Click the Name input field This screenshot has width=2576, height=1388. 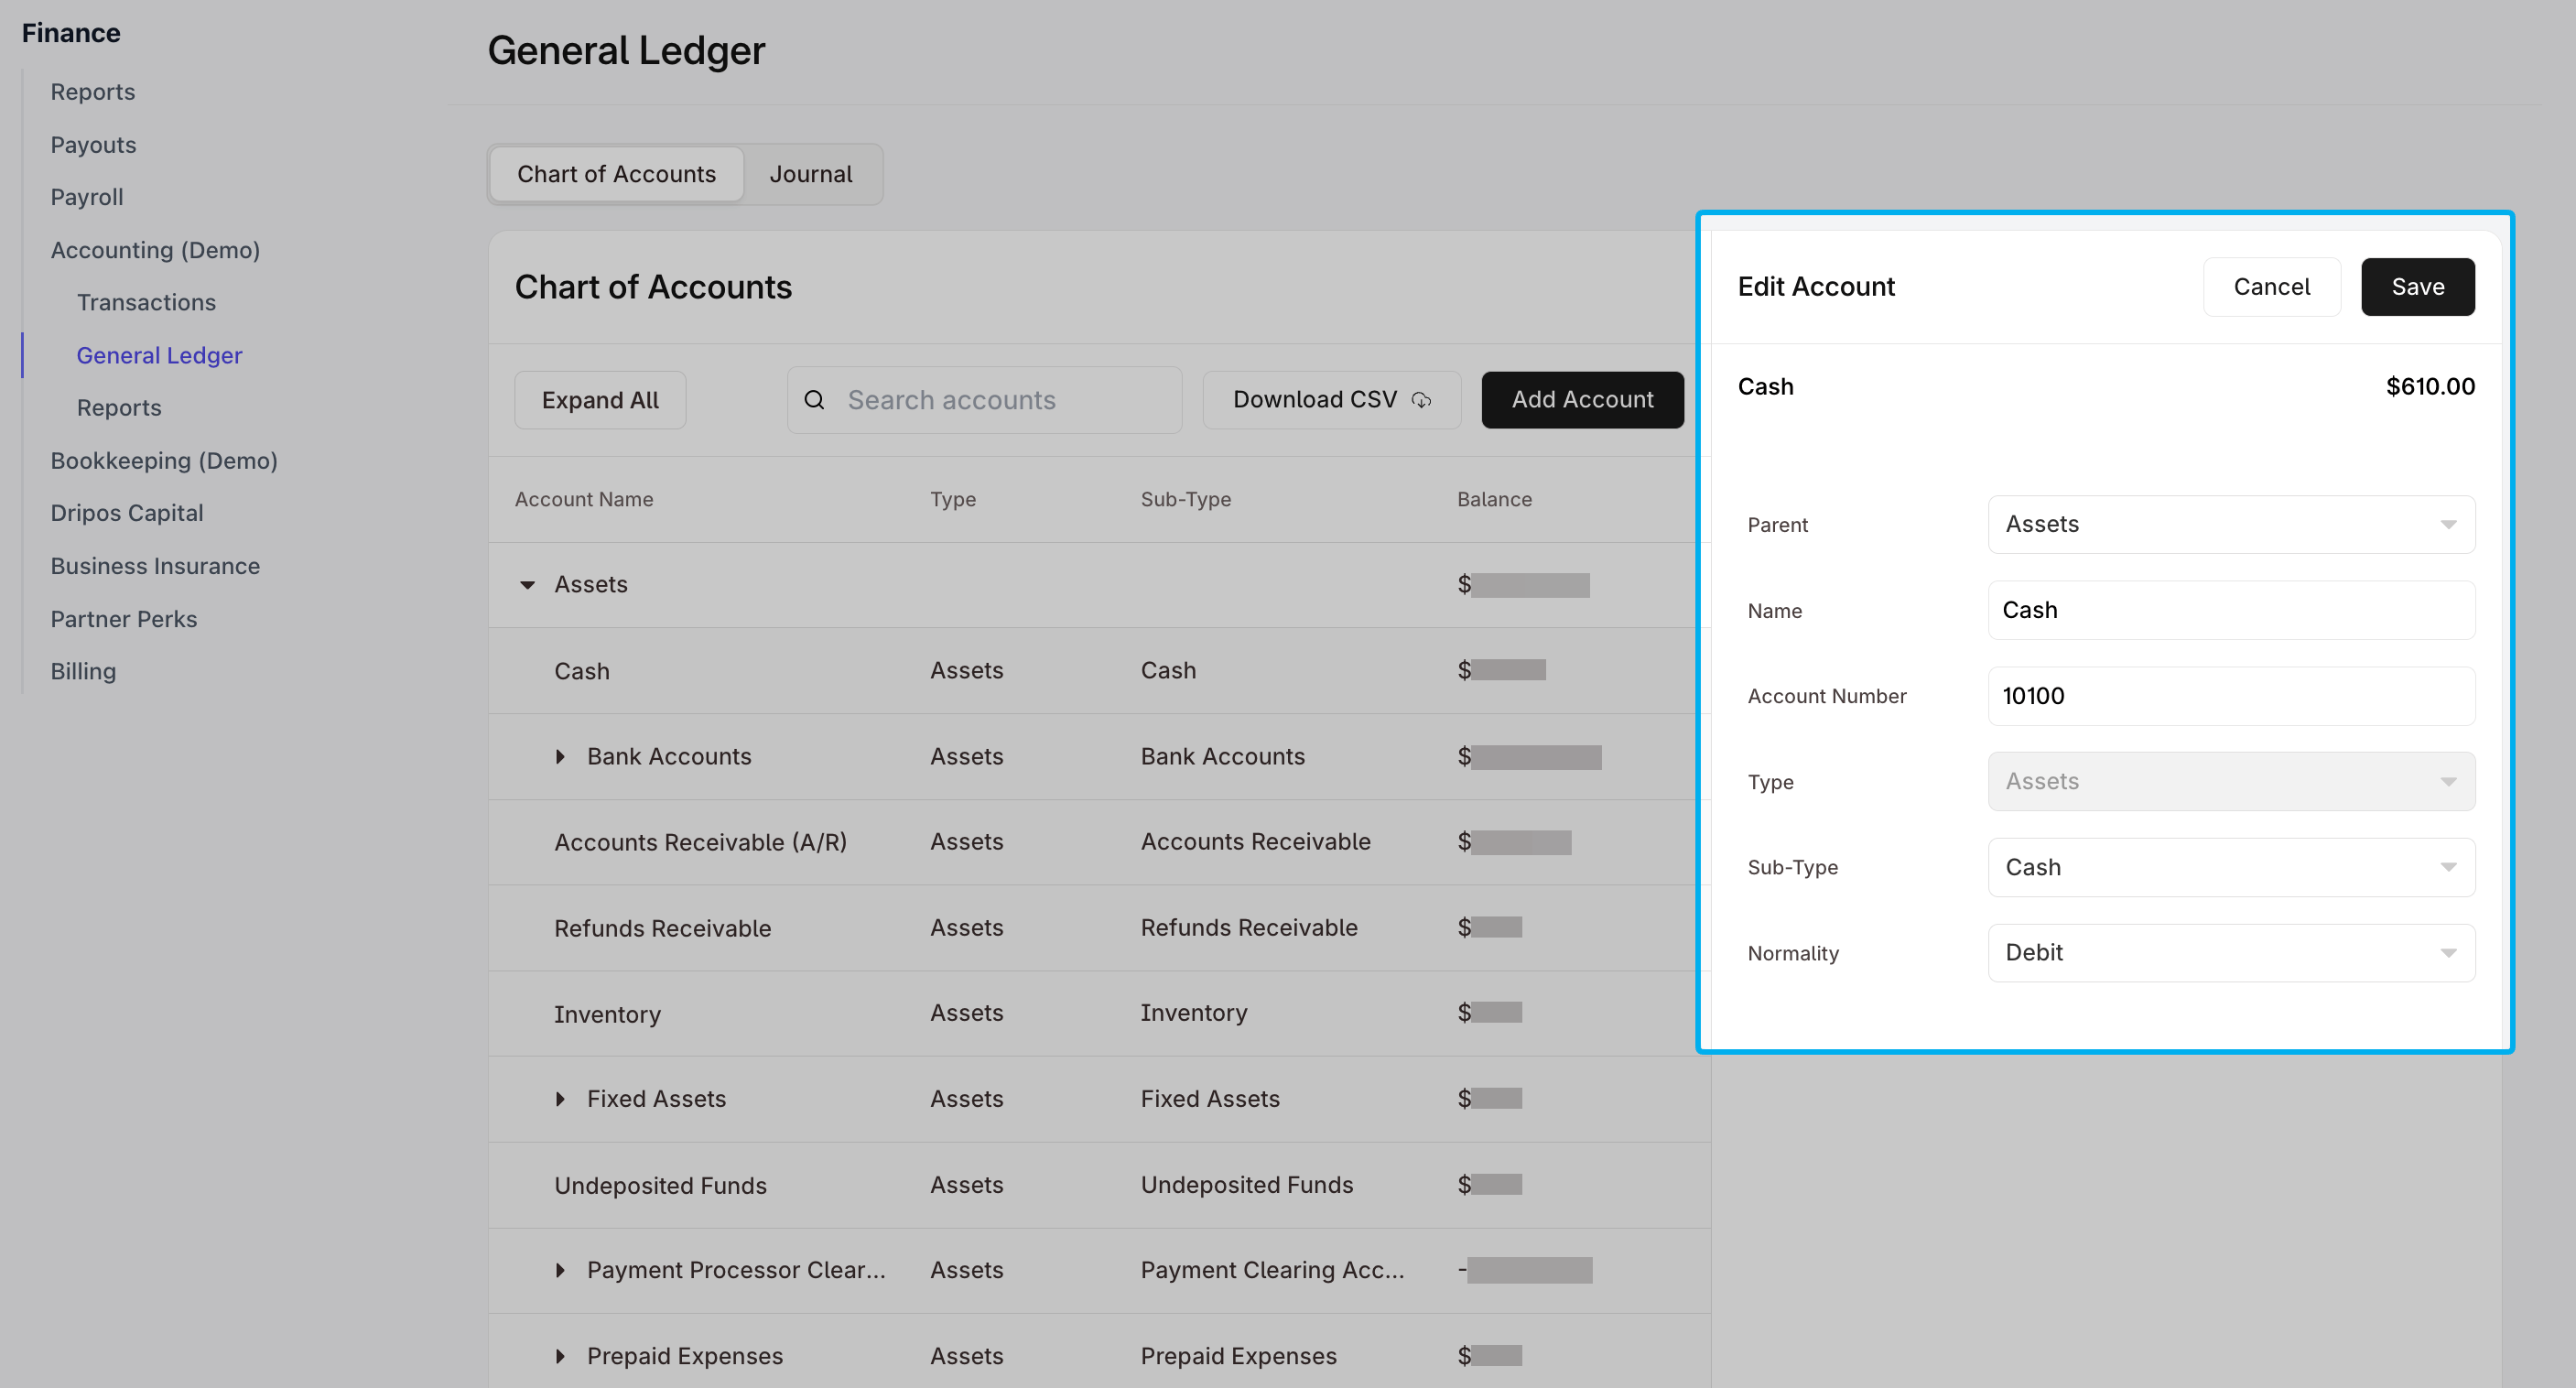tap(2231, 610)
